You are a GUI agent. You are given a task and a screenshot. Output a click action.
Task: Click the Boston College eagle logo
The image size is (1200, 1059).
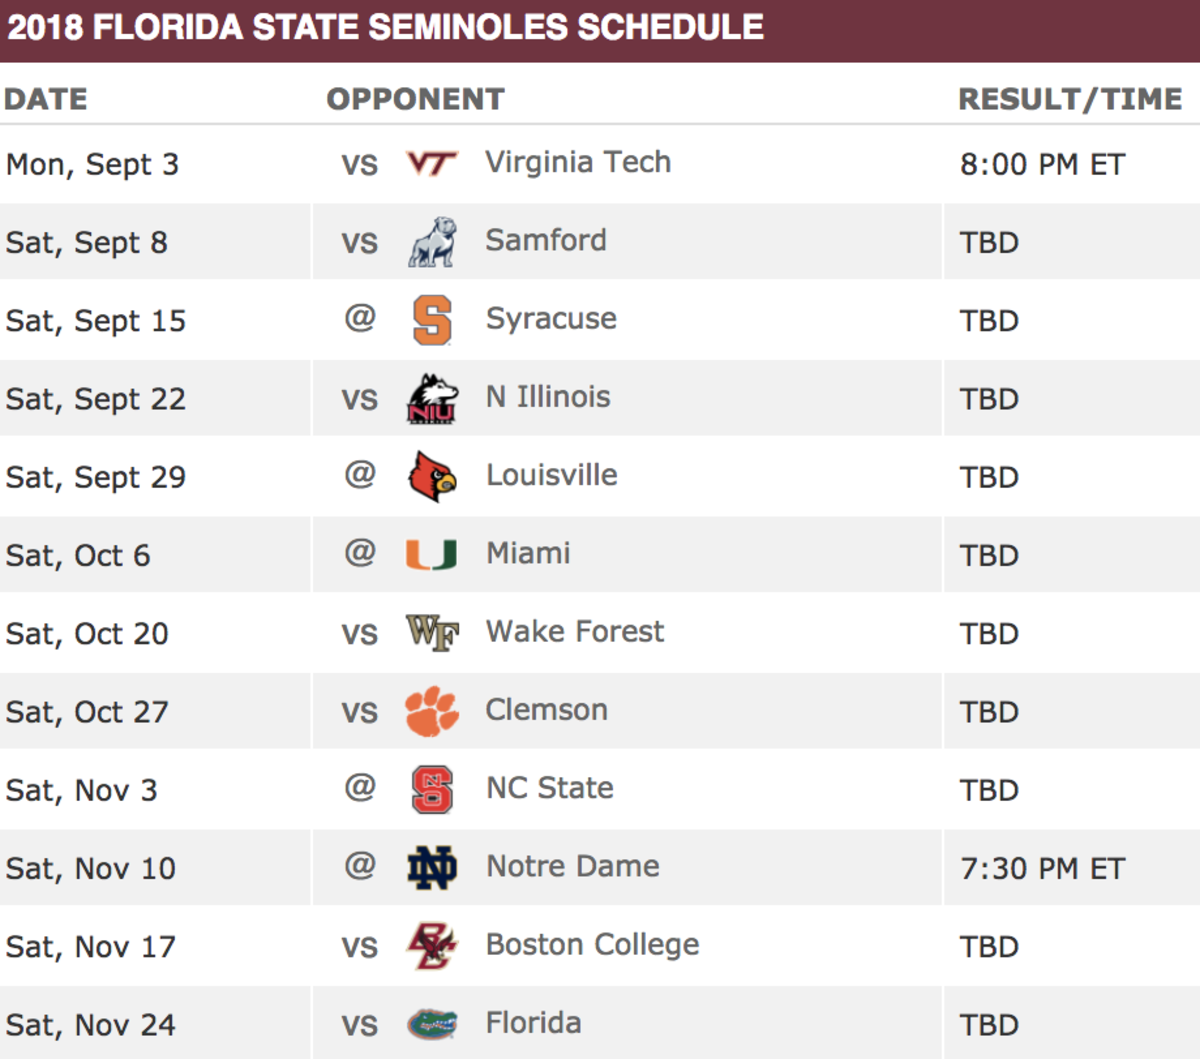pos(432,945)
